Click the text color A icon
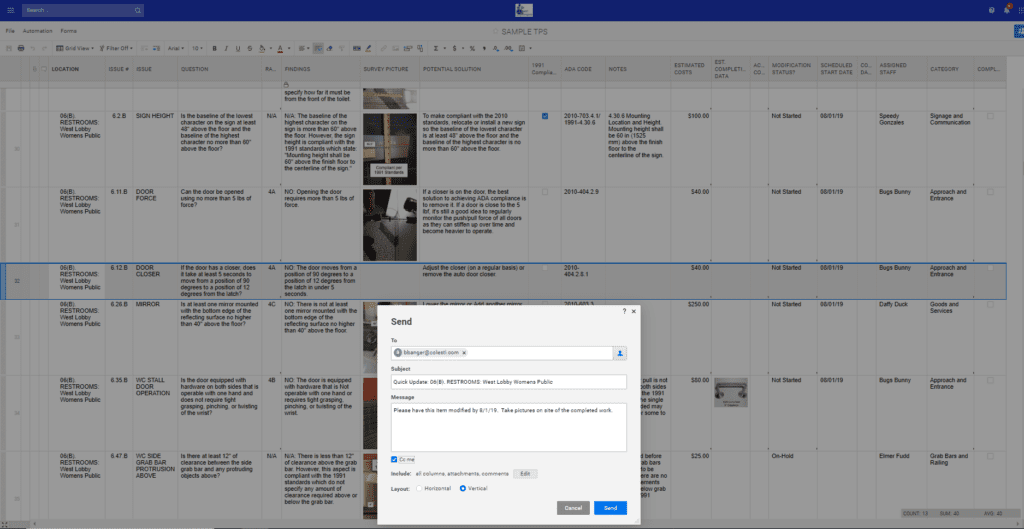The width and height of the screenshot is (1024, 529). click(x=280, y=48)
